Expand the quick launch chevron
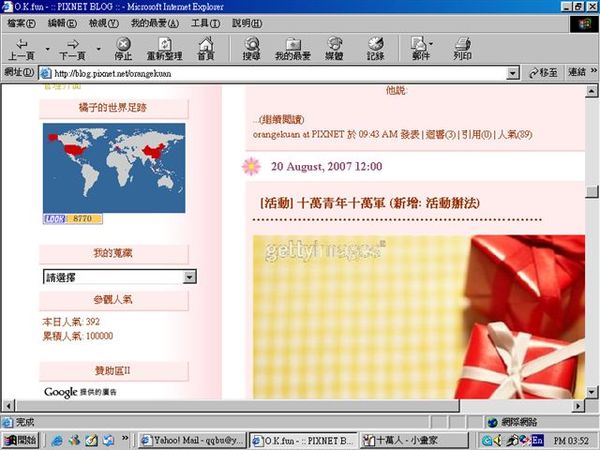The width and height of the screenshot is (600, 450). 125,438
